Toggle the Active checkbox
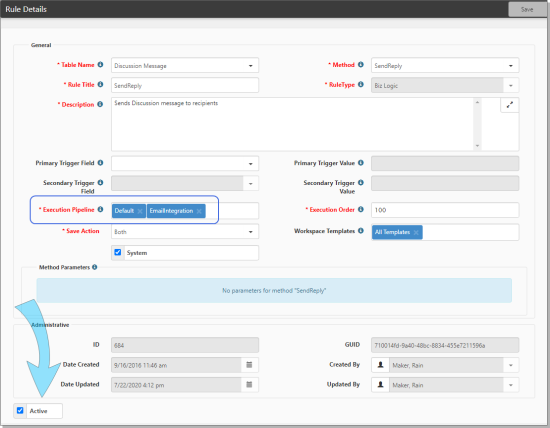The image size is (550, 428). 20,410
